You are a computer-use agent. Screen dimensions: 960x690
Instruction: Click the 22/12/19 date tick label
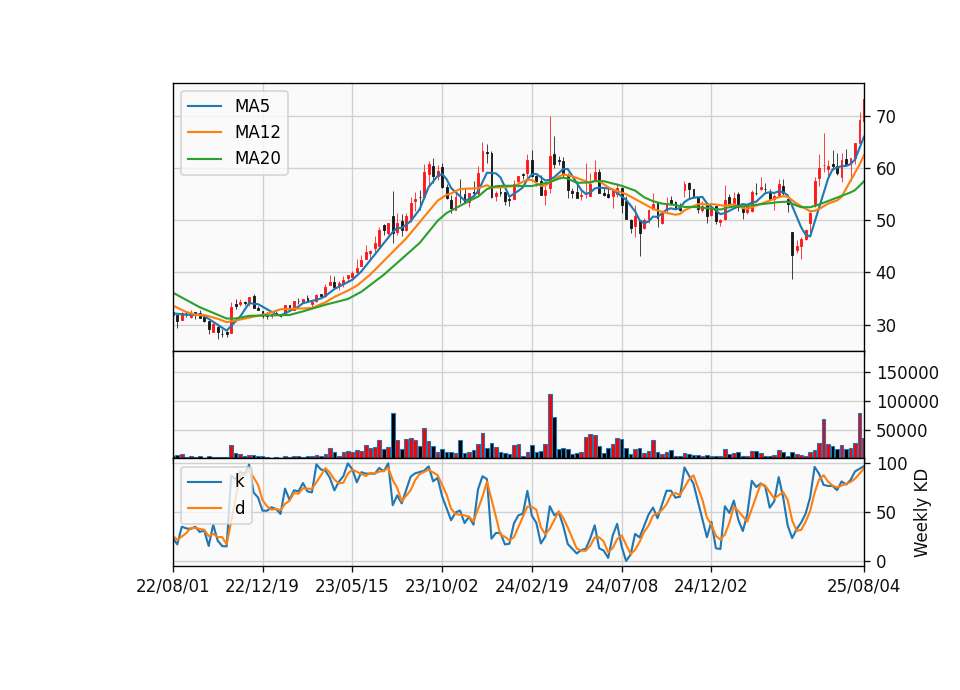262,586
